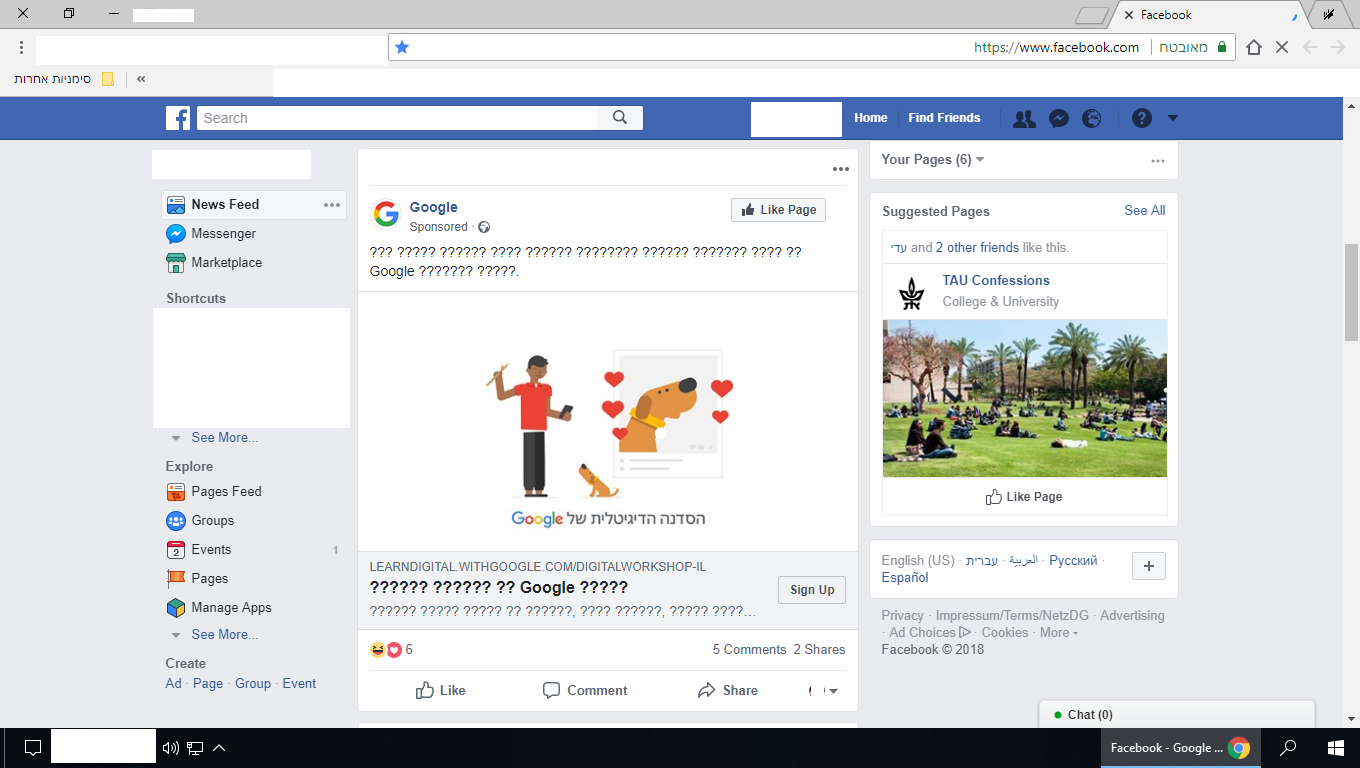
Task: Open Messenger icon in top bar
Action: click(1059, 118)
